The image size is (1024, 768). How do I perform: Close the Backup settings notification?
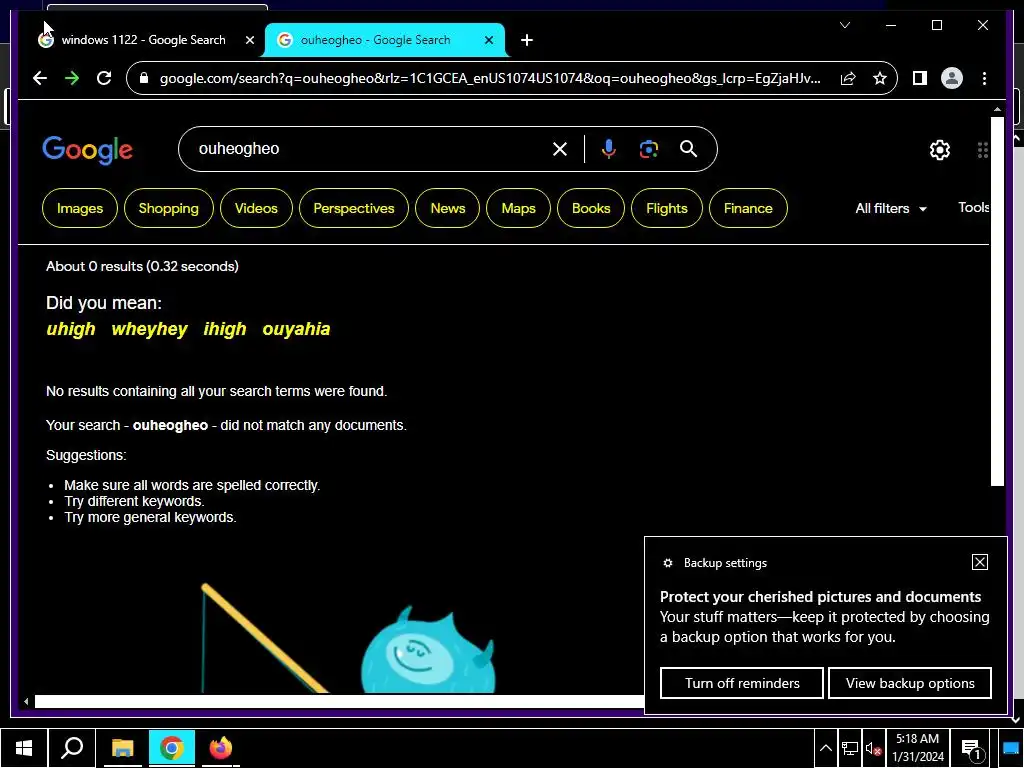(980, 562)
